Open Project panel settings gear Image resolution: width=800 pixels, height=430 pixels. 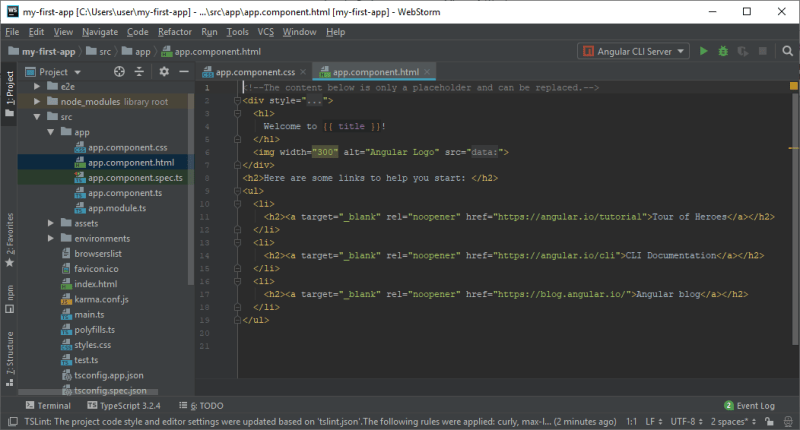164,72
